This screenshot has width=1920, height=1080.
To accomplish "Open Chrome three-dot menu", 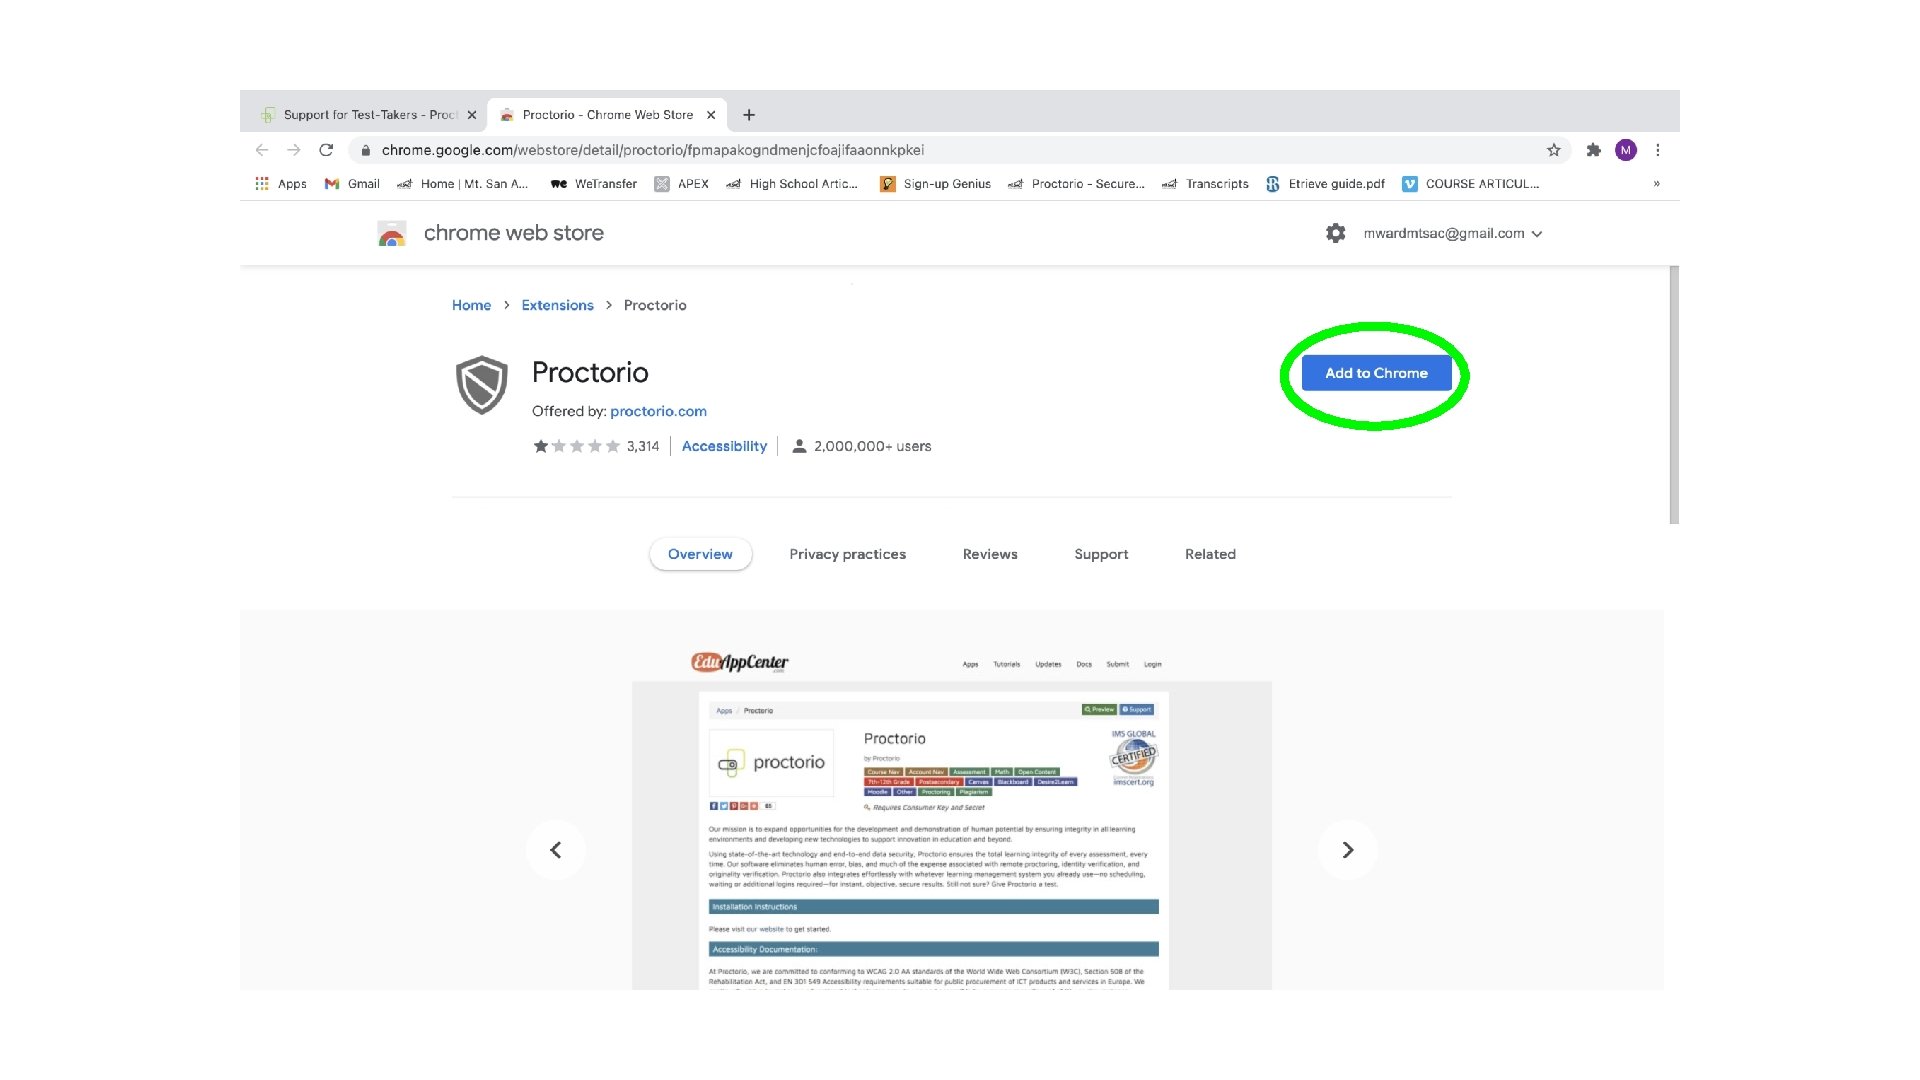I will (x=1658, y=150).
